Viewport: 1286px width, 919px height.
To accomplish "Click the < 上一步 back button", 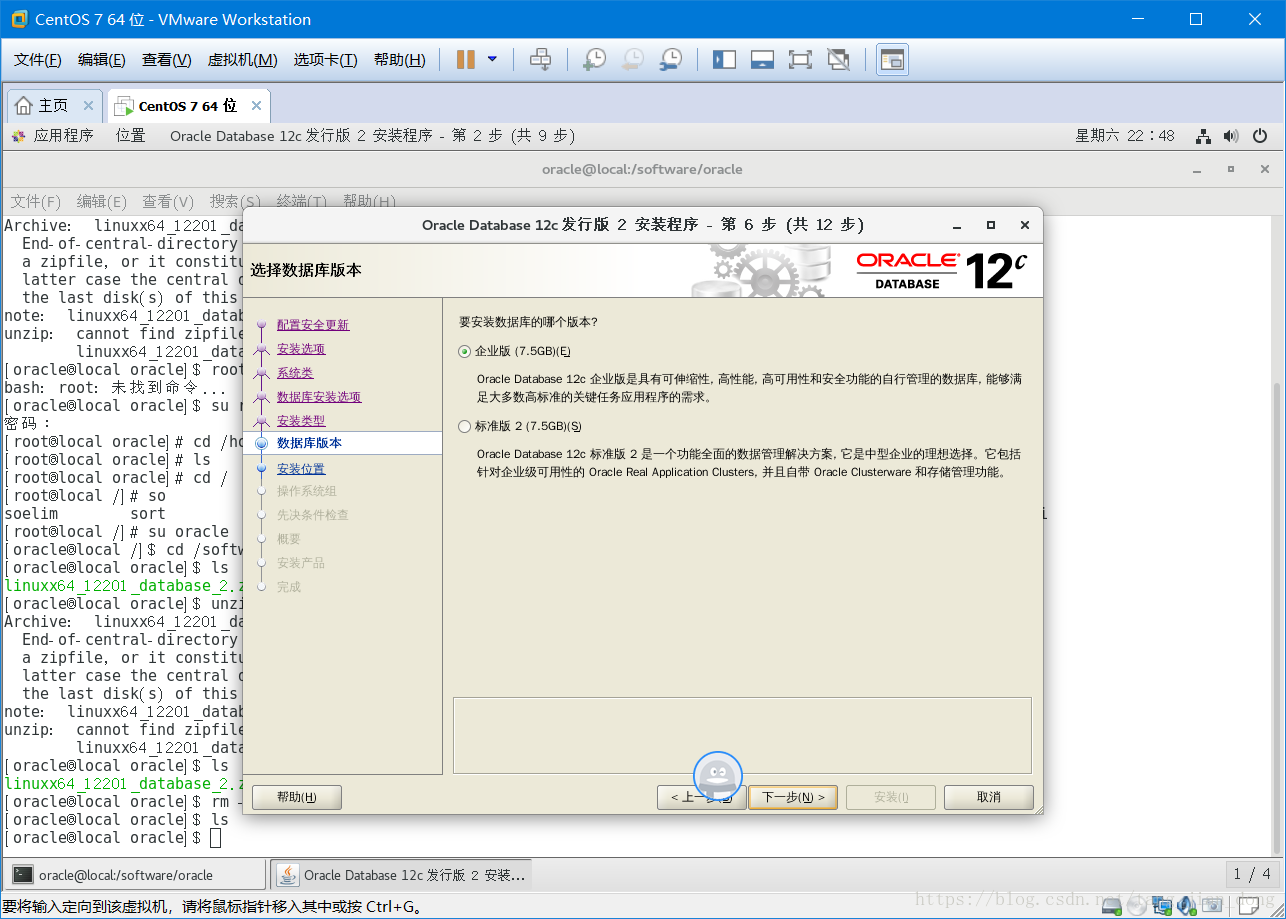I will click(x=701, y=797).
